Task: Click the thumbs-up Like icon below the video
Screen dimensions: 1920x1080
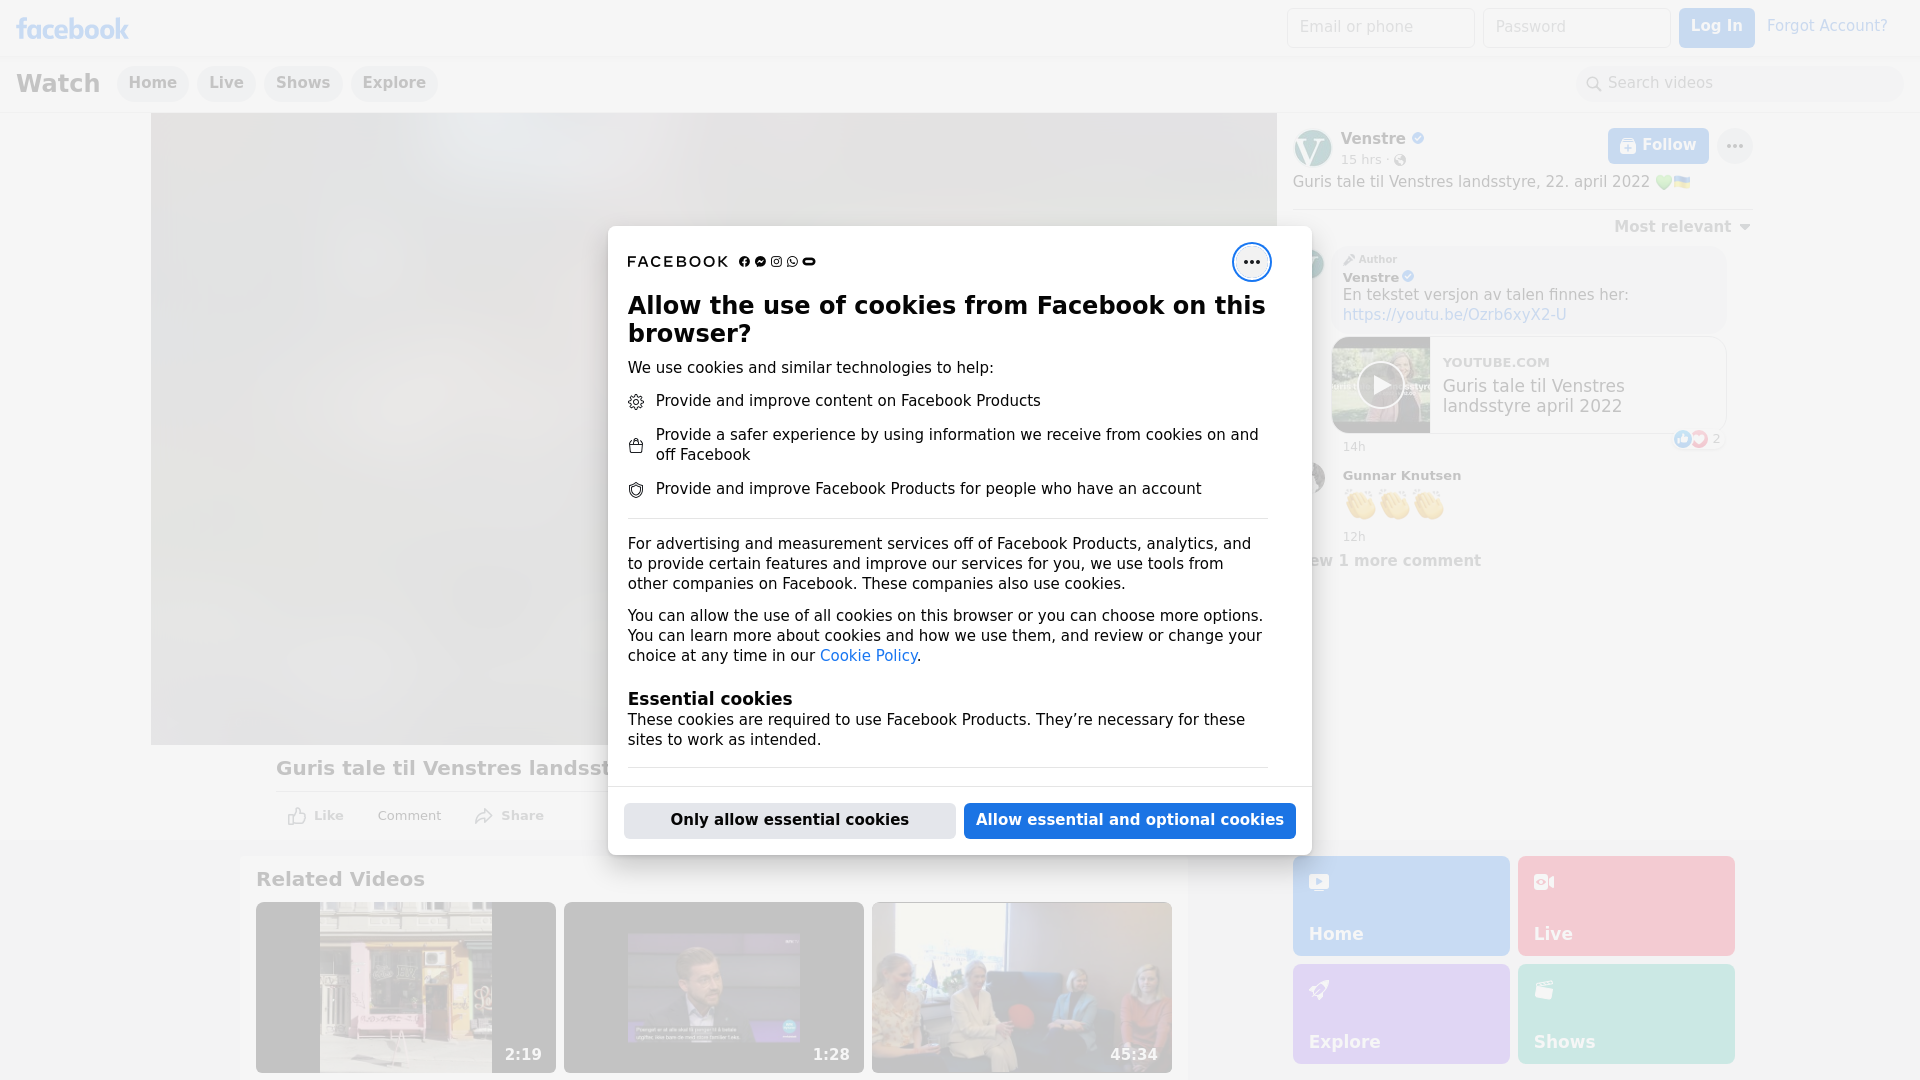Action: tap(297, 816)
